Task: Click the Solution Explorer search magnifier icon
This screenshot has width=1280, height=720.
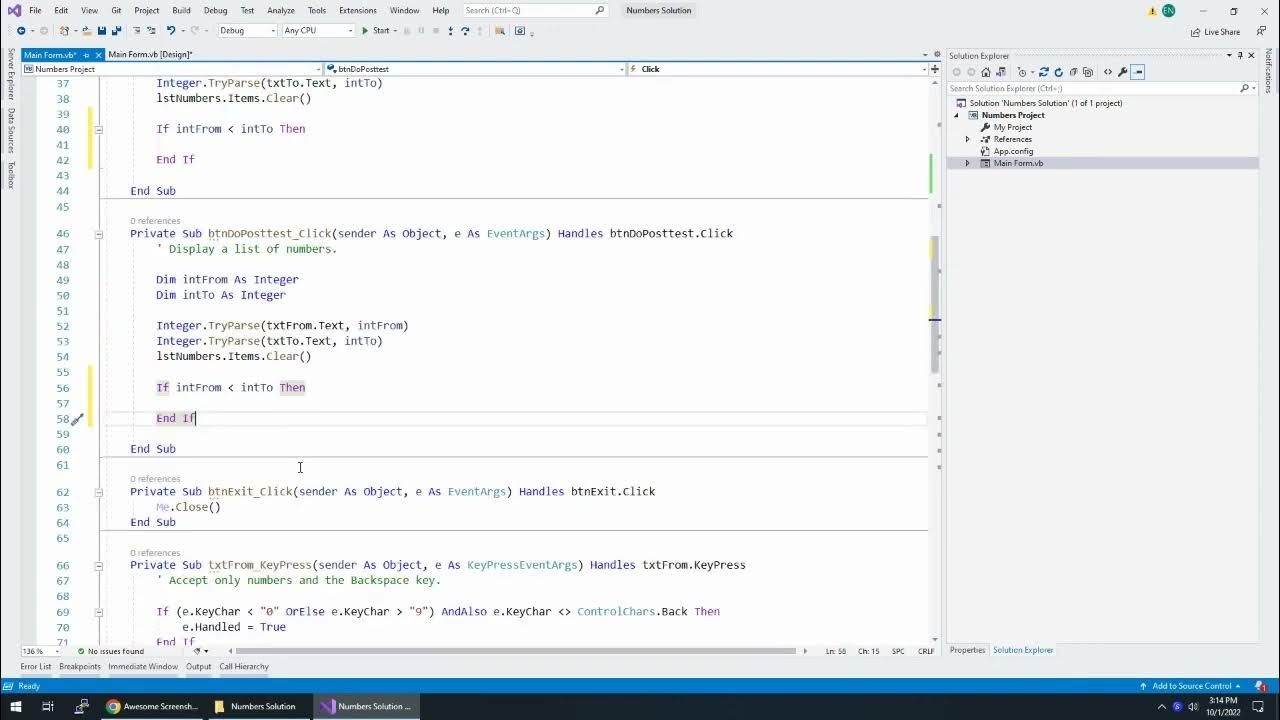Action: (1245, 88)
